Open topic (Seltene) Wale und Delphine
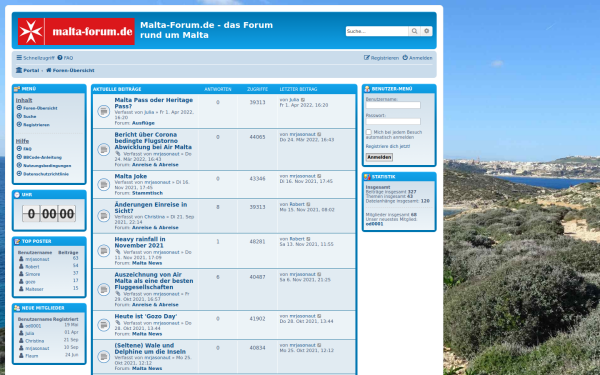This screenshot has height=375, width=600. click(x=150, y=349)
